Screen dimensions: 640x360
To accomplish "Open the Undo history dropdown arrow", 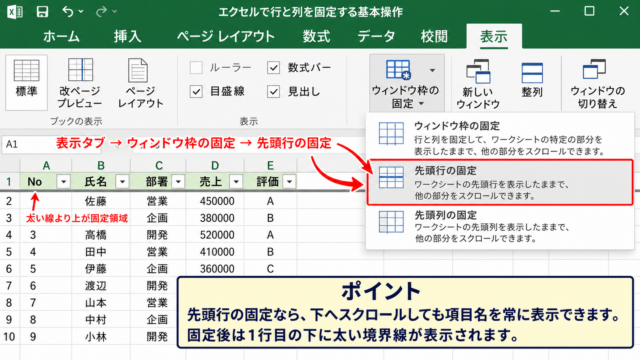I will click(81, 12).
